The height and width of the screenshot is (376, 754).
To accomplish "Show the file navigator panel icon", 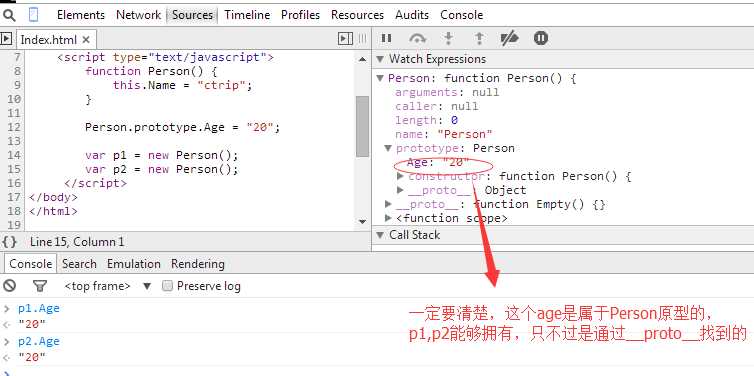I will (6, 39).
